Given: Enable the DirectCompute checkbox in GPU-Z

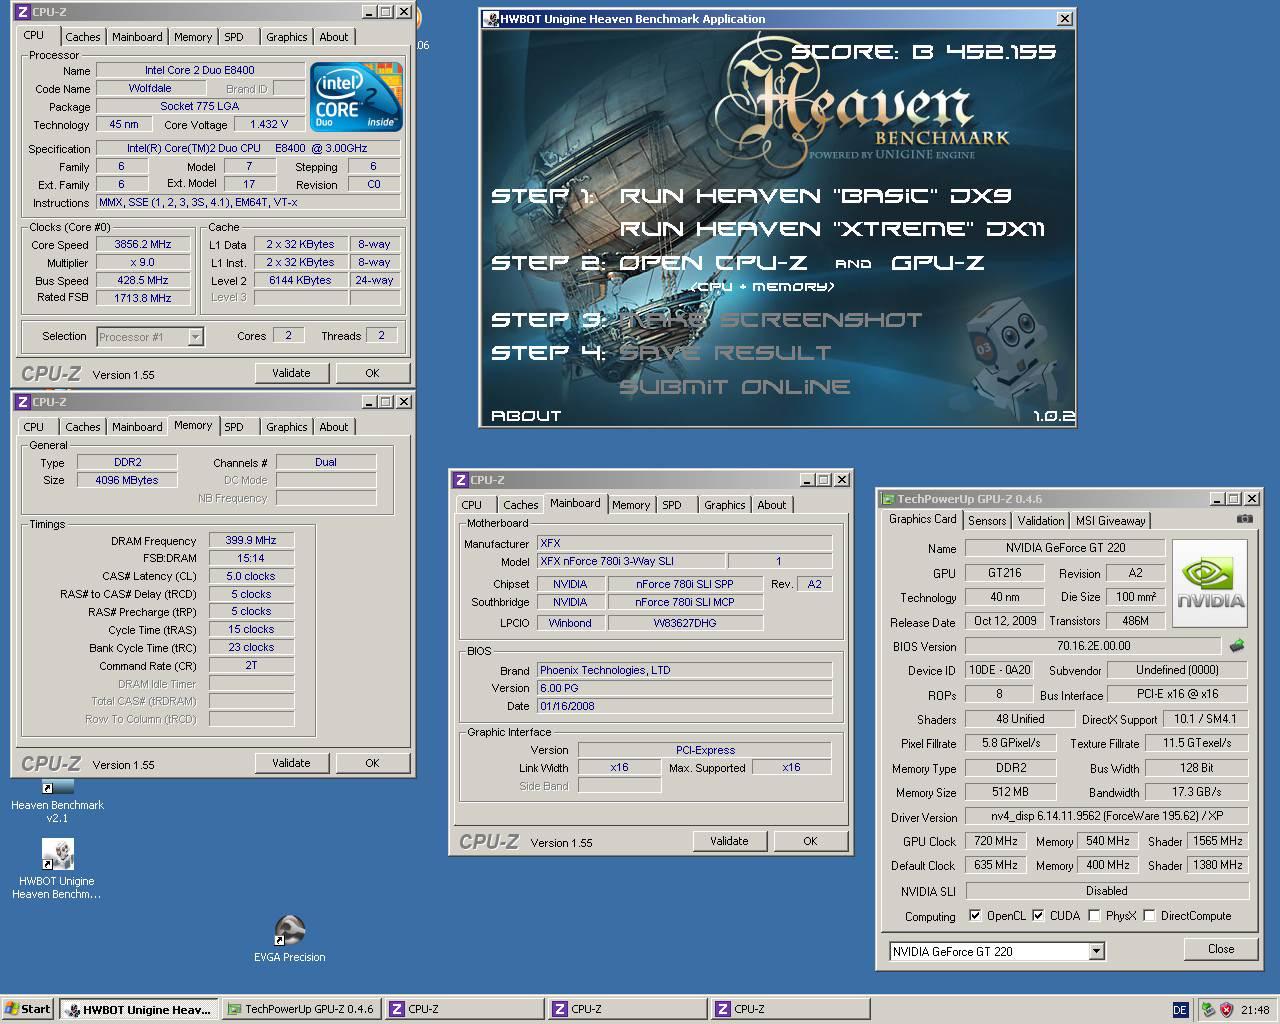Looking at the screenshot, I should 1149,916.
